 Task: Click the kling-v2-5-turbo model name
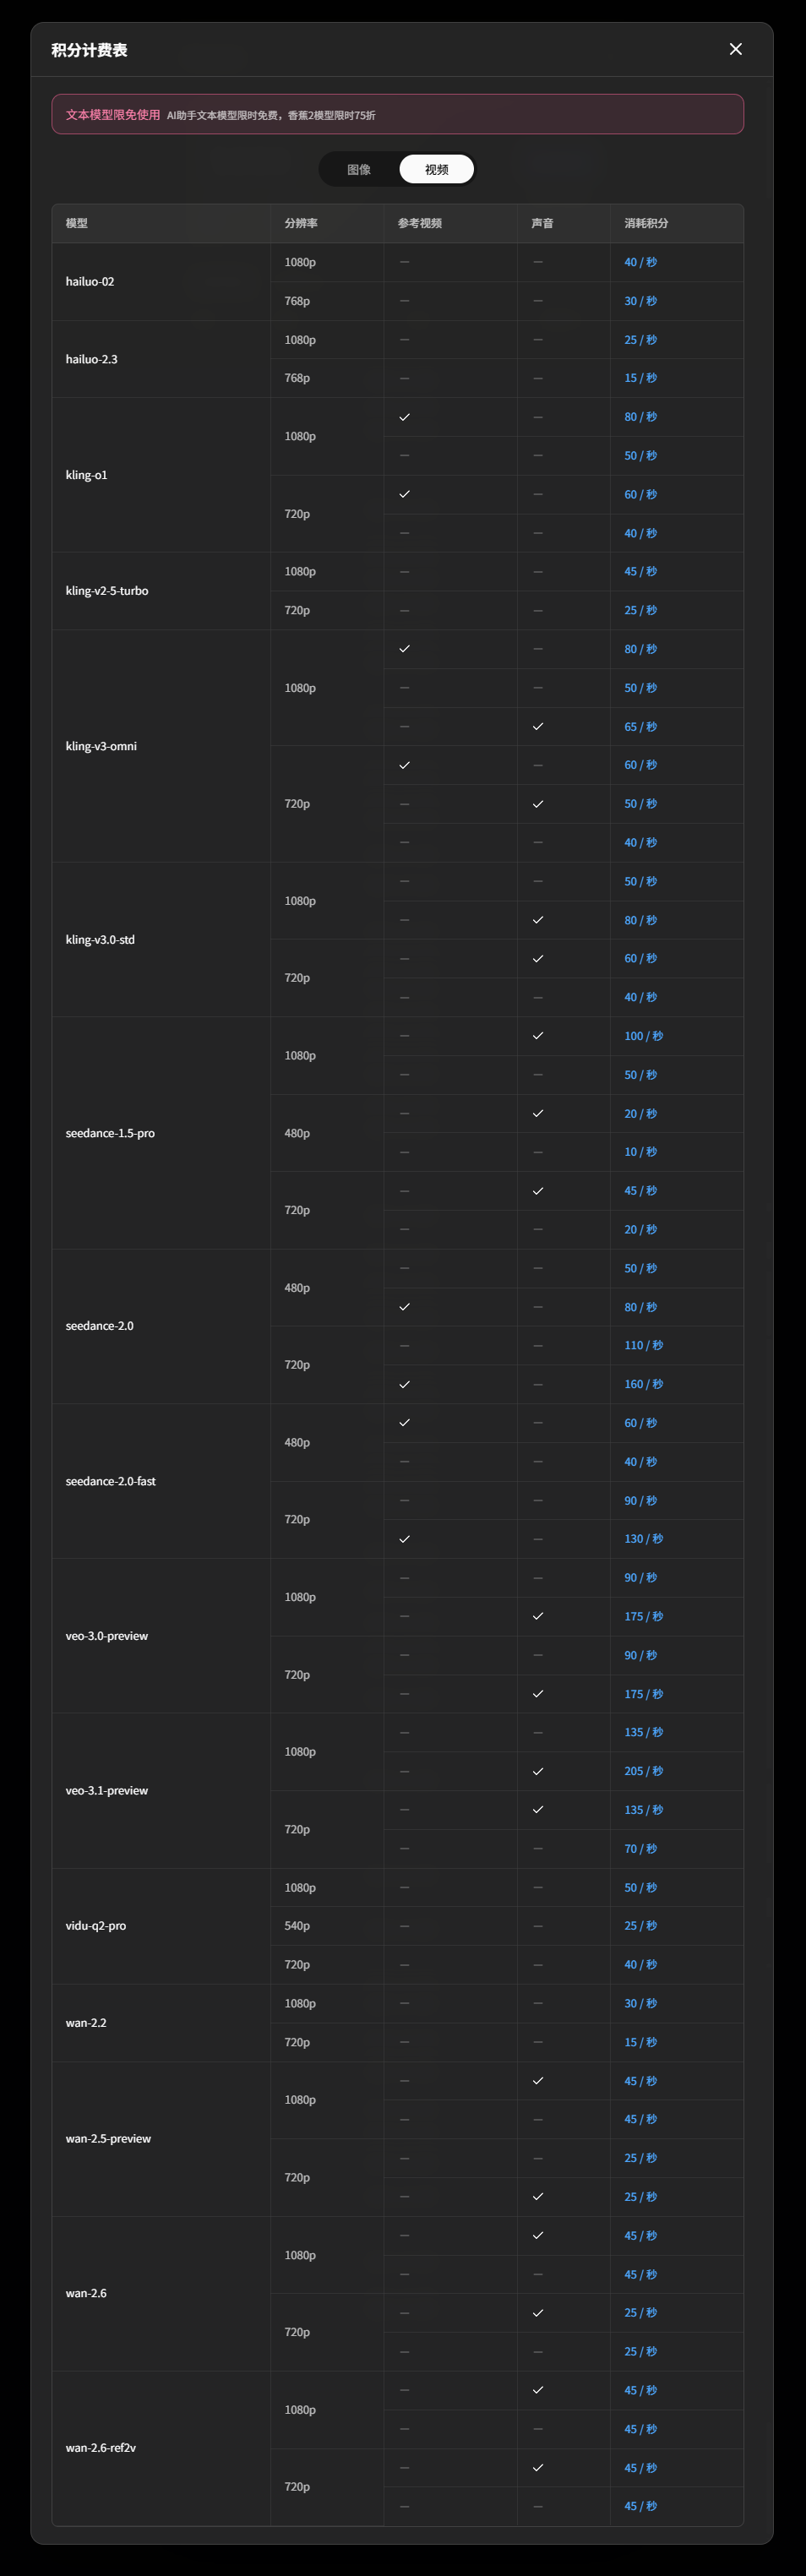point(107,591)
